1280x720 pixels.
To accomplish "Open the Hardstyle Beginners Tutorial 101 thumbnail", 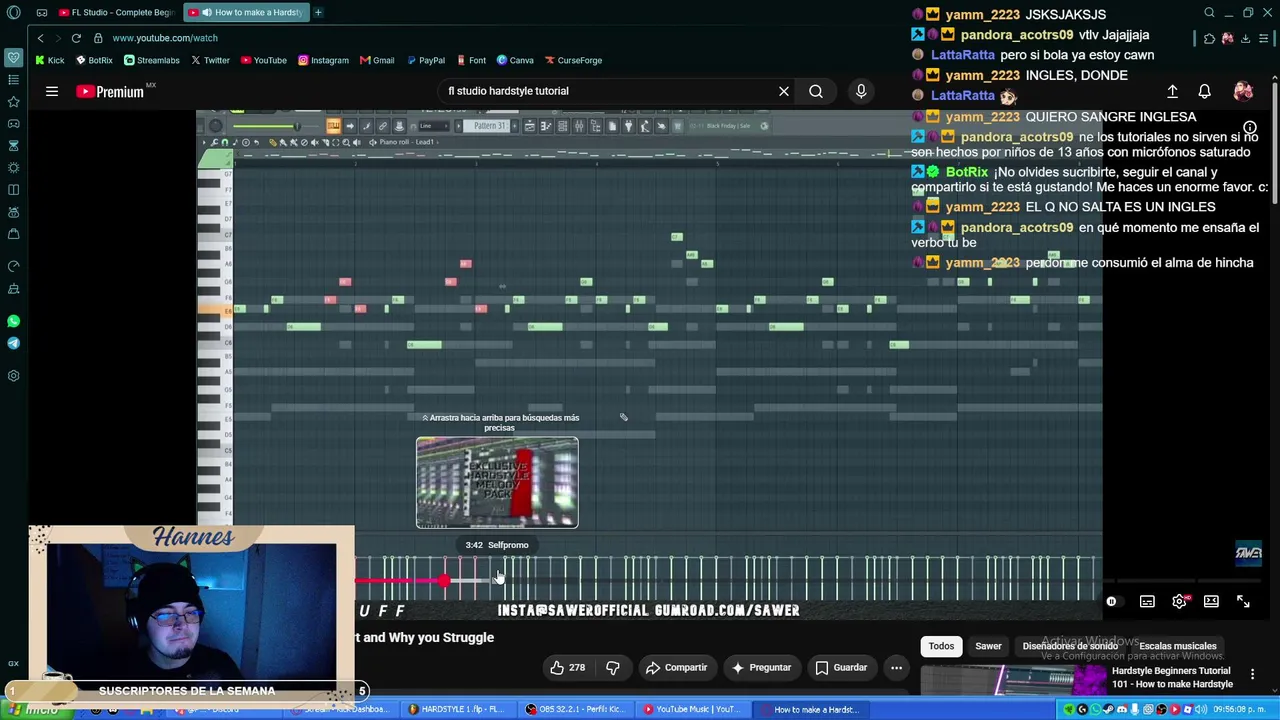I will click(x=1012, y=680).
